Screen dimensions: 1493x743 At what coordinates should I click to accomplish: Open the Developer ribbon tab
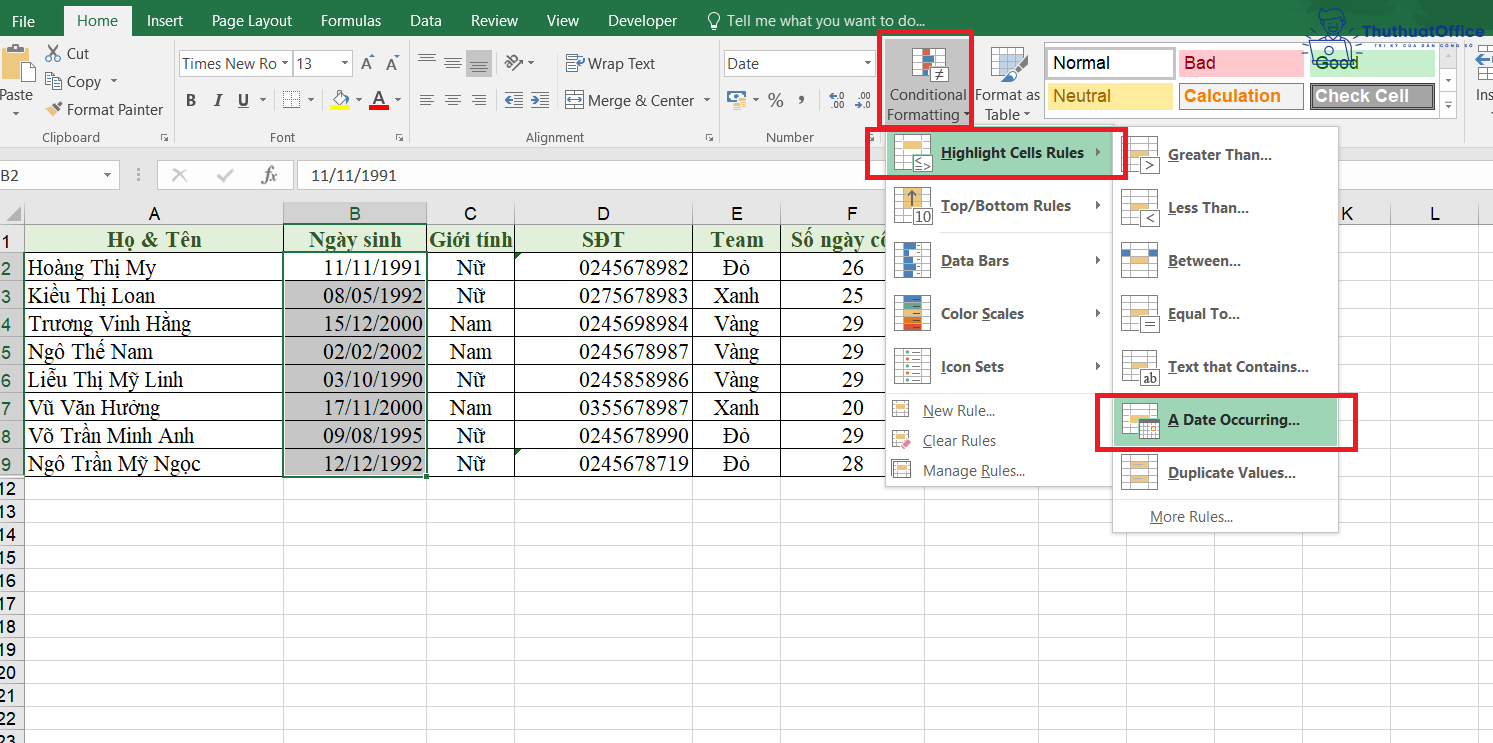tap(642, 20)
